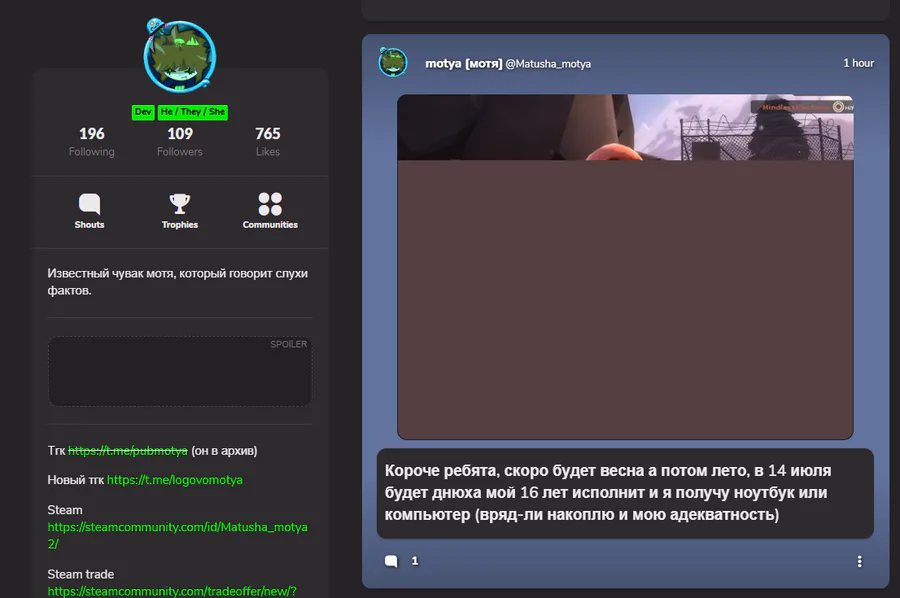
Task: Click the comment count '1'
Action: (x=414, y=561)
